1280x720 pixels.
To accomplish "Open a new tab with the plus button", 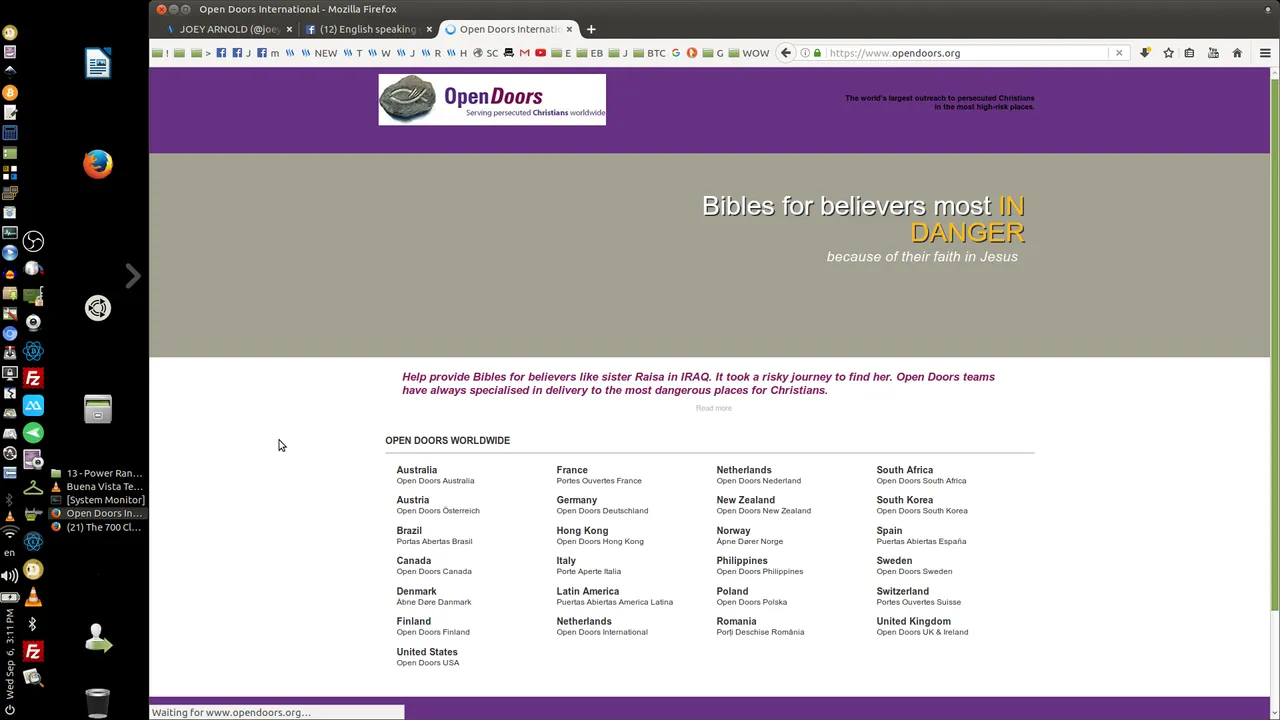I will [591, 29].
